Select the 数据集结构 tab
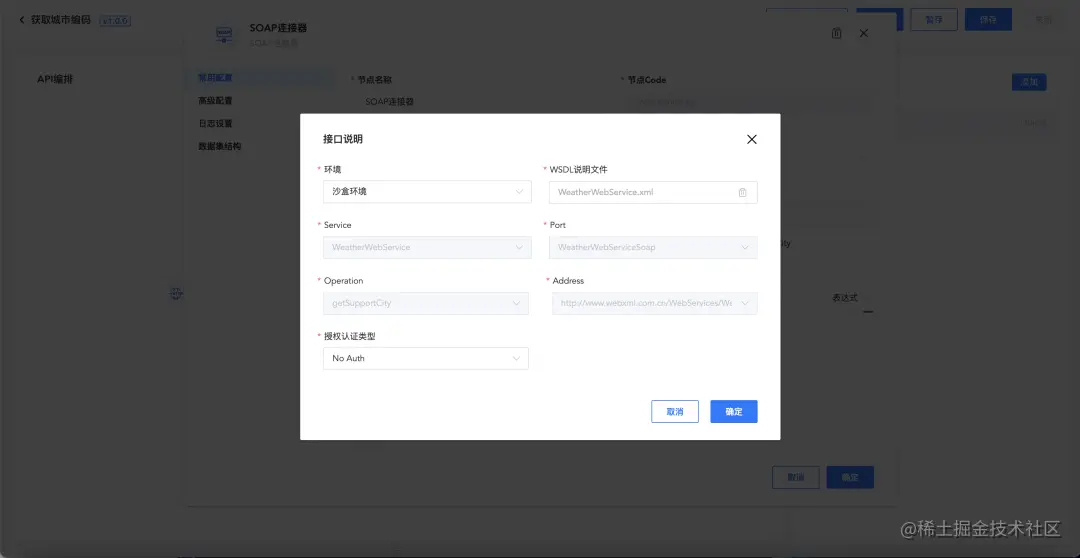Viewport: 1080px width, 558px height. tap(220, 147)
